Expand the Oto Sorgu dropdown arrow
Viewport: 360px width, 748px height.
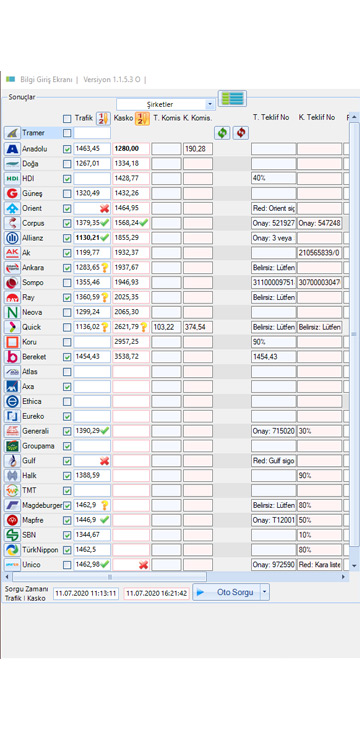pos(265,592)
